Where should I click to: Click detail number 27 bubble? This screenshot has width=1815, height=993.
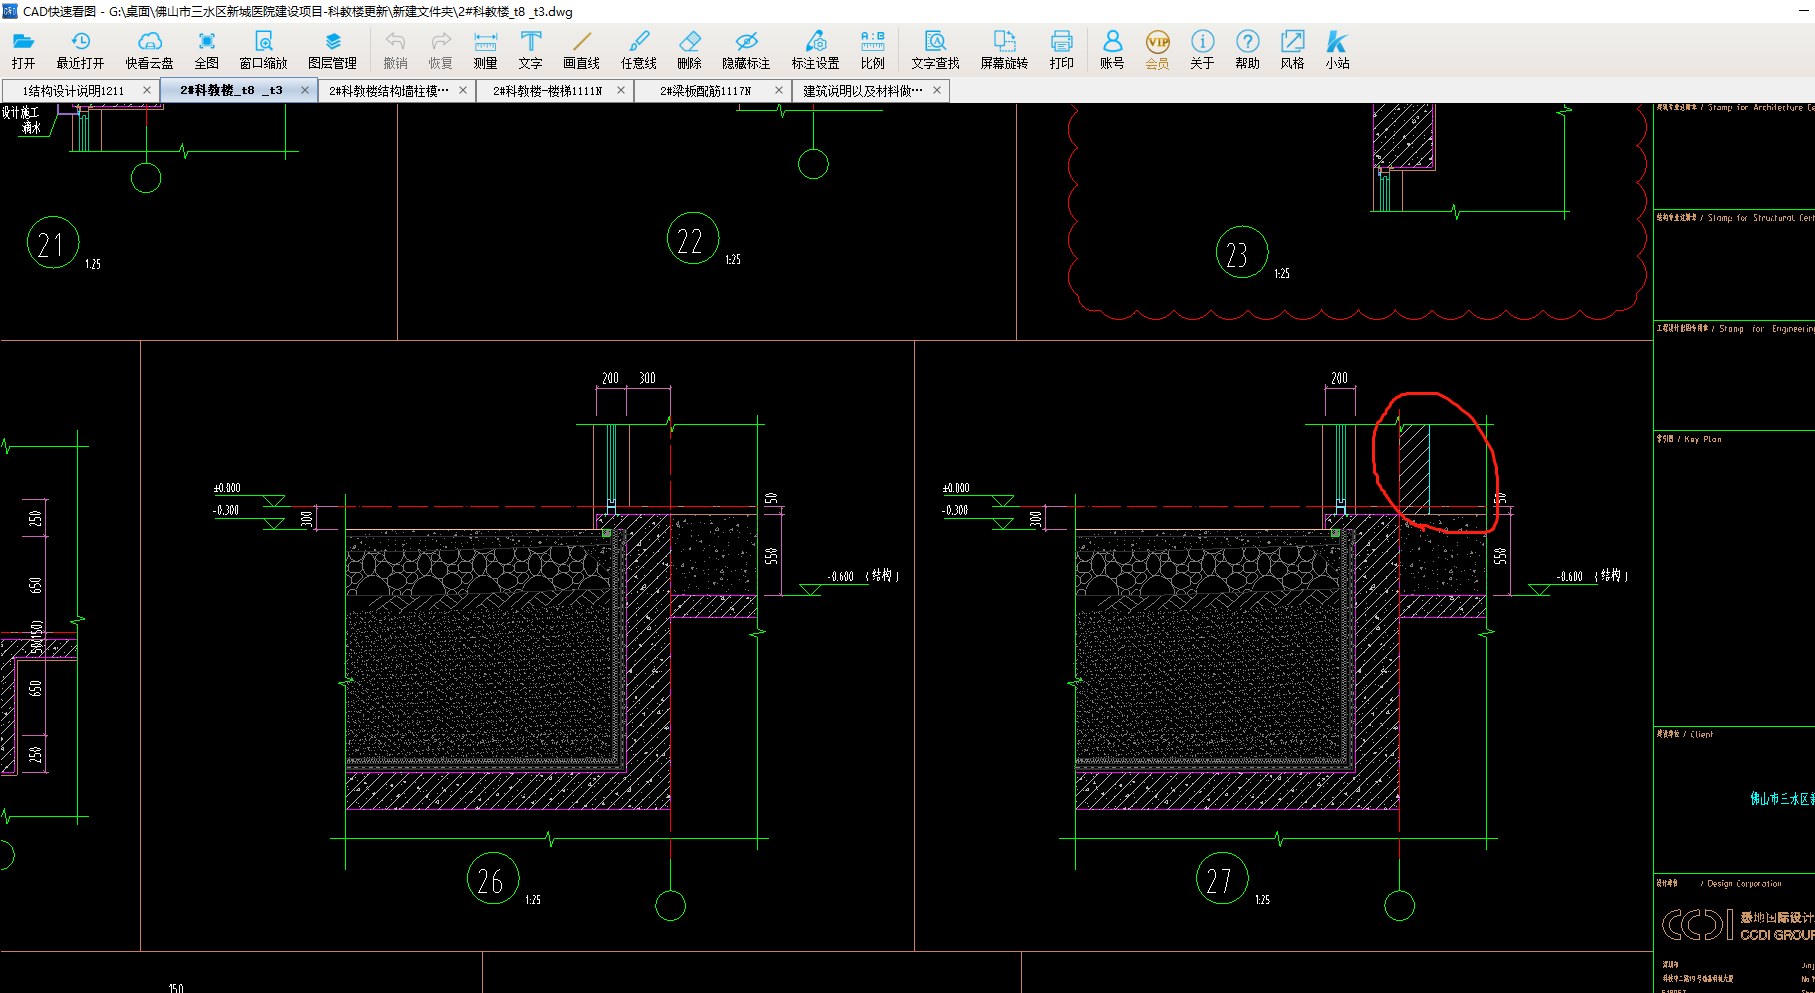click(x=1222, y=878)
